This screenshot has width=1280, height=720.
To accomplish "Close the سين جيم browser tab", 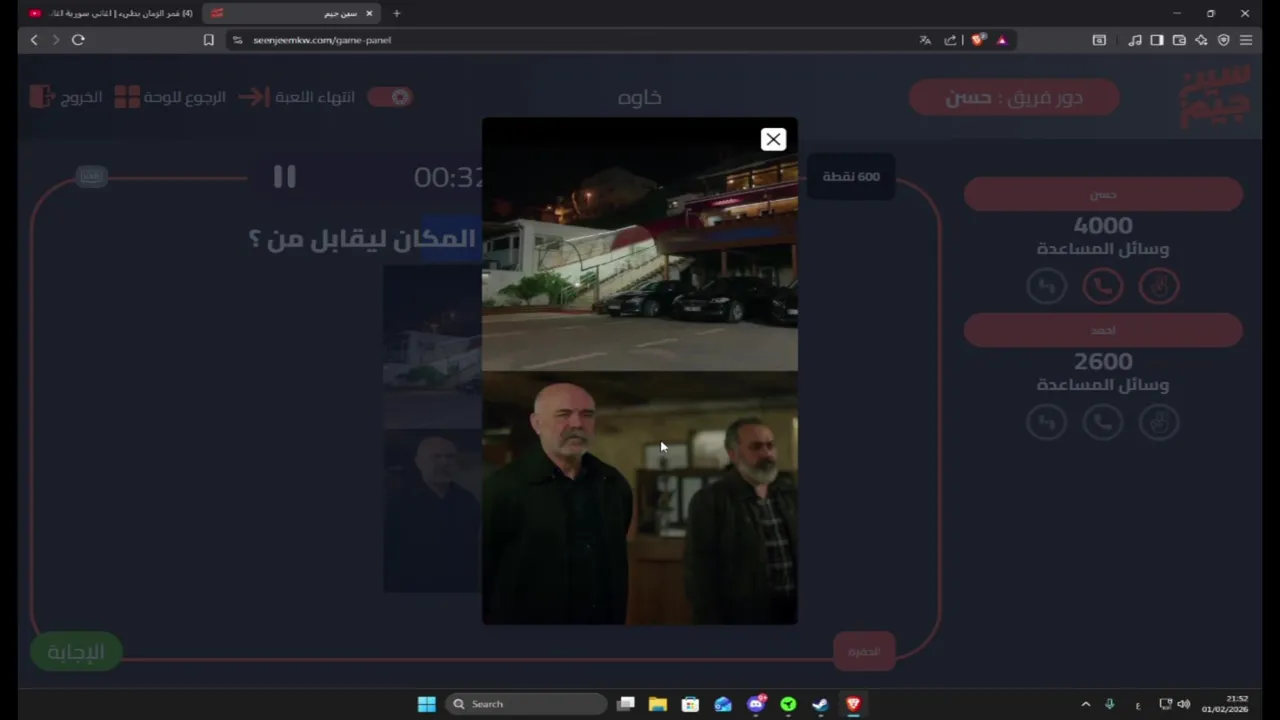I will pos(369,13).
